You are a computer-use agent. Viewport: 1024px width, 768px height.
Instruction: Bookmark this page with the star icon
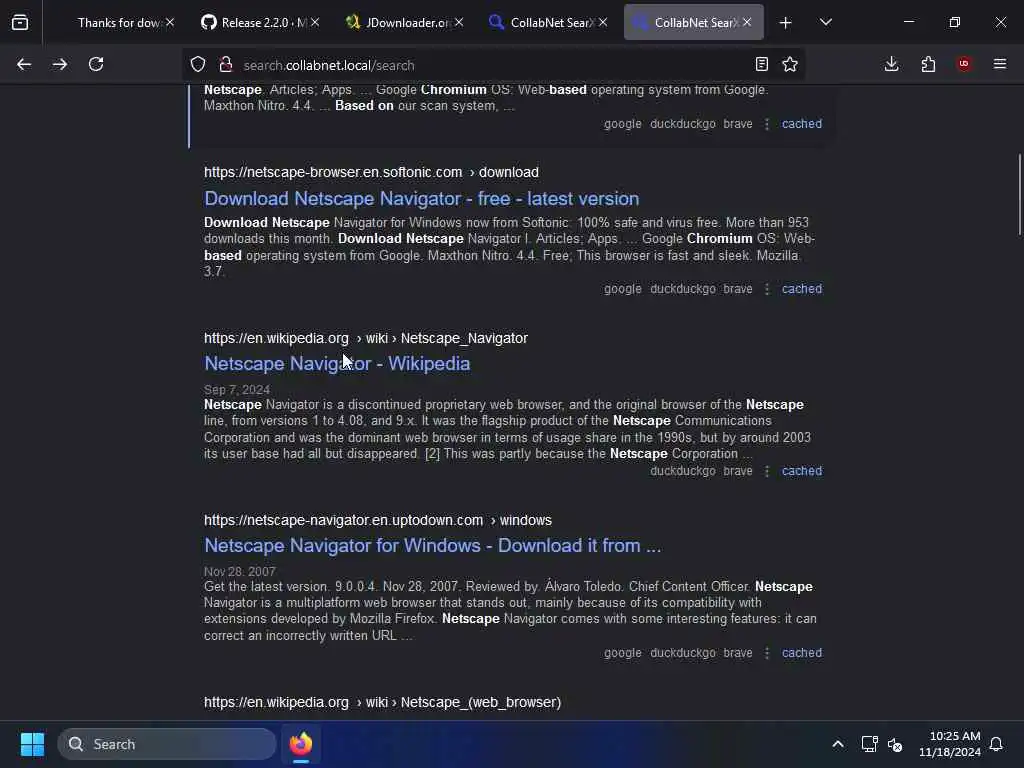790,64
